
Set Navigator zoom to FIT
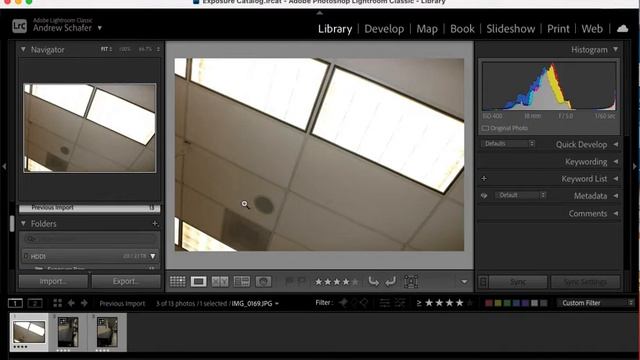click(106, 49)
